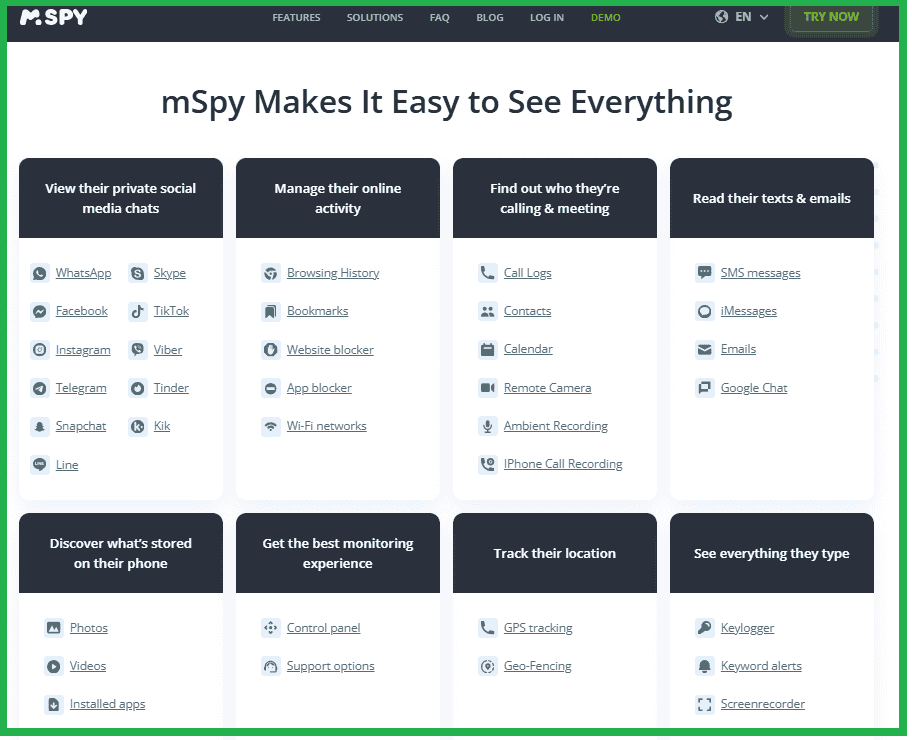Click the Geo-Fencing pin icon

[487, 666]
